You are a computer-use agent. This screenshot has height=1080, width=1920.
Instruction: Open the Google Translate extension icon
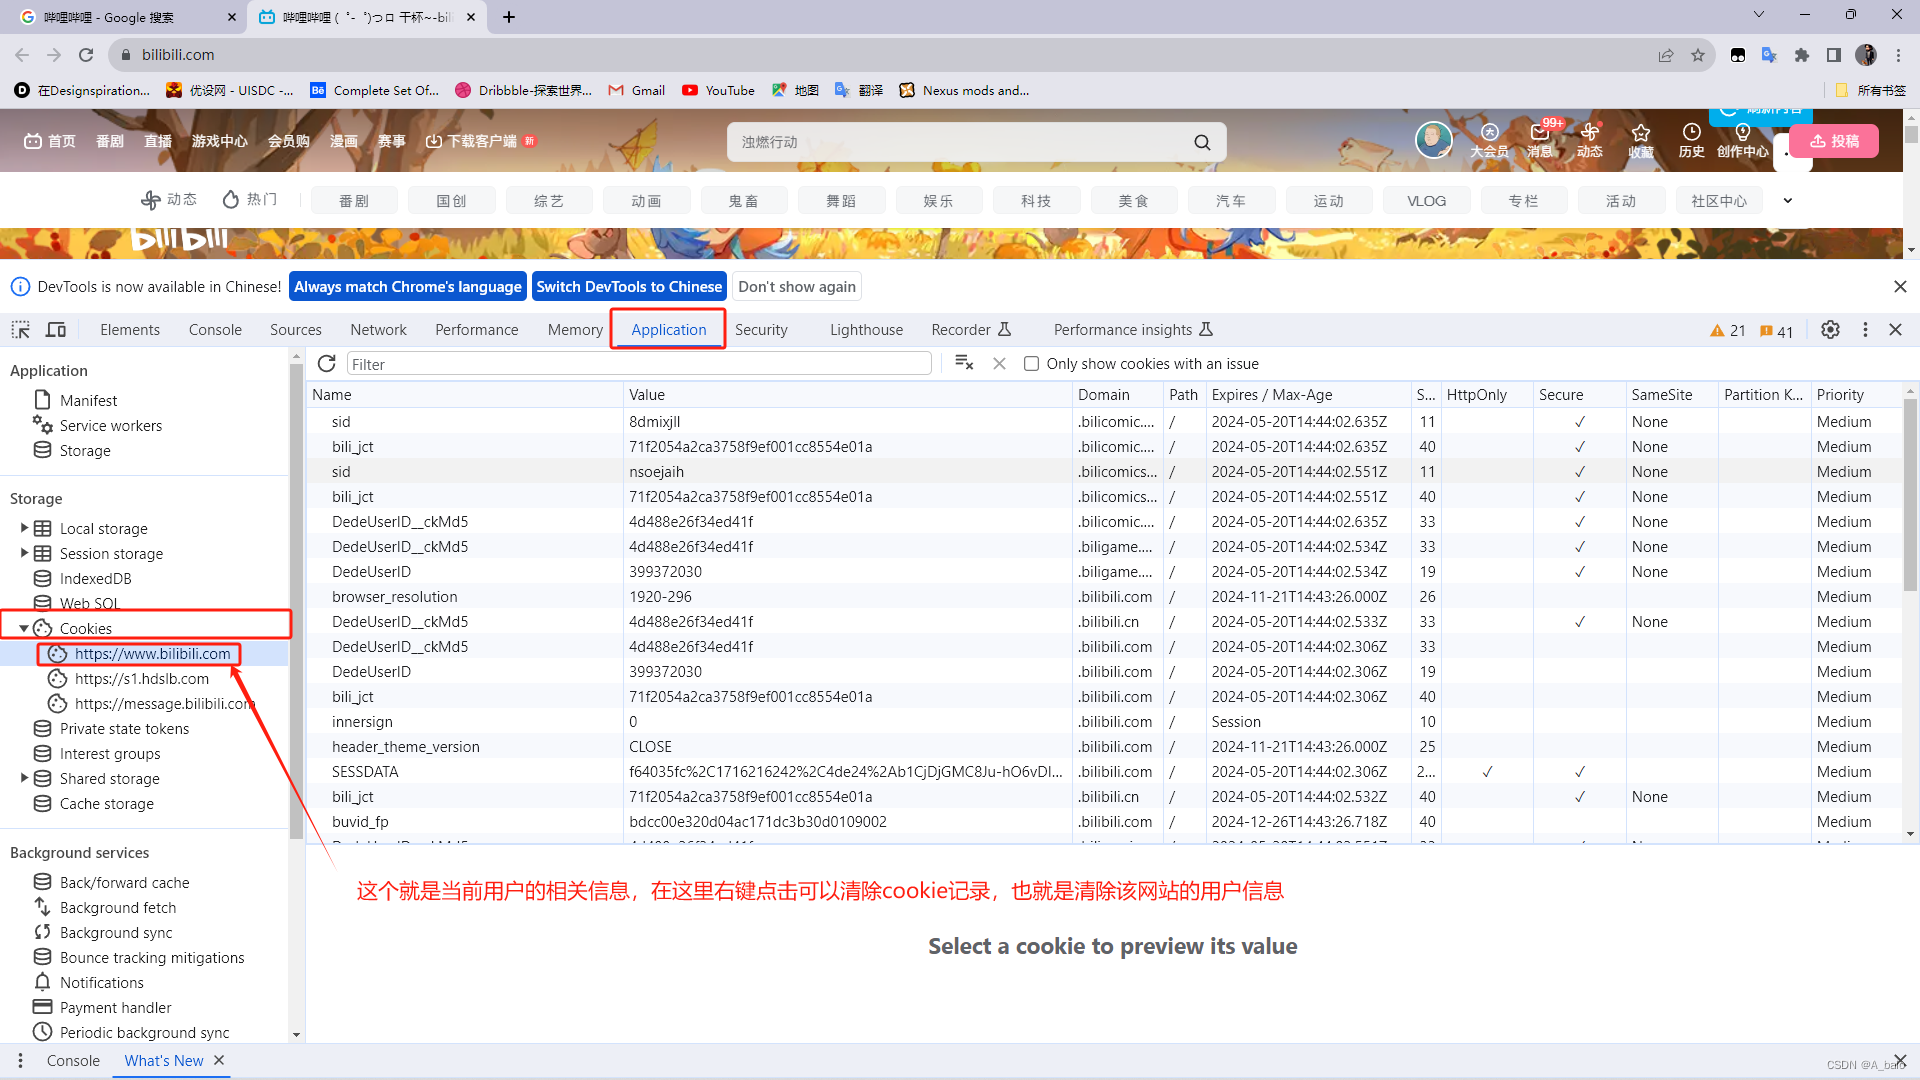pos(1770,55)
